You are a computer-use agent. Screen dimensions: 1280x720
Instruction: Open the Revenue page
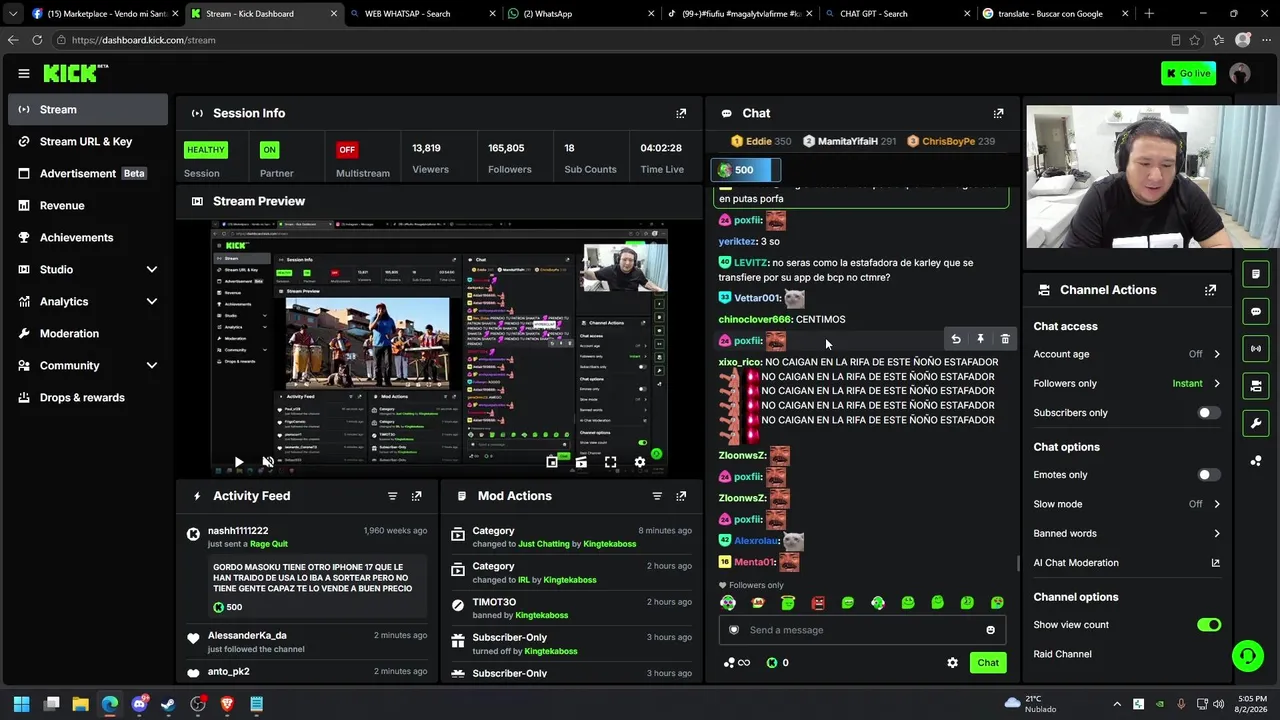[88, 205]
